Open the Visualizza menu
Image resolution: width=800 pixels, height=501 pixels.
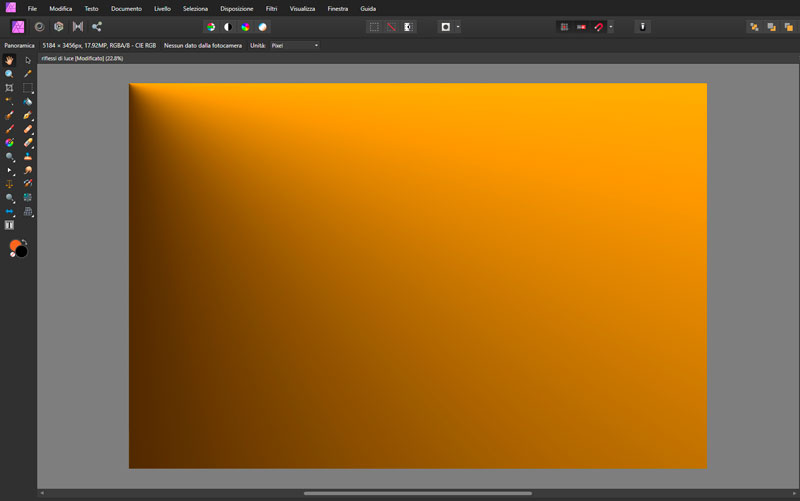click(x=302, y=9)
